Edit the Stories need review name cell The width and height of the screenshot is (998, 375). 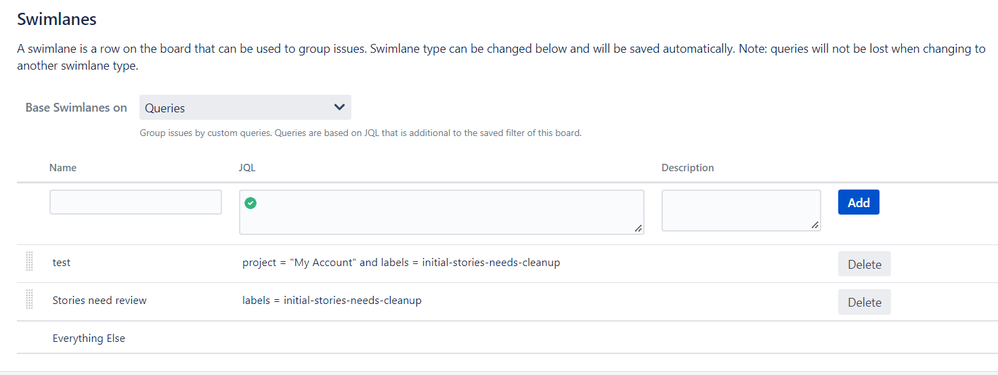click(x=99, y=300)
